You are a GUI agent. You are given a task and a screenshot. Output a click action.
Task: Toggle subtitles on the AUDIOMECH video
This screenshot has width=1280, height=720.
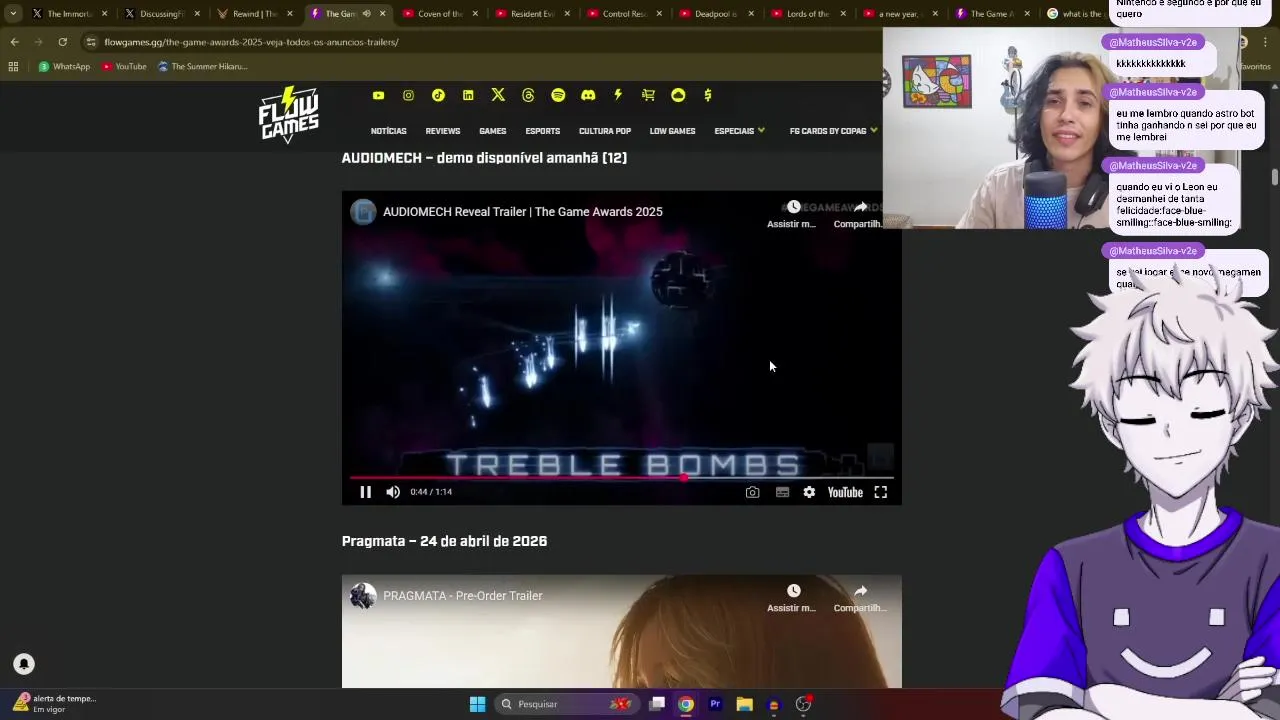click(782, 492)
